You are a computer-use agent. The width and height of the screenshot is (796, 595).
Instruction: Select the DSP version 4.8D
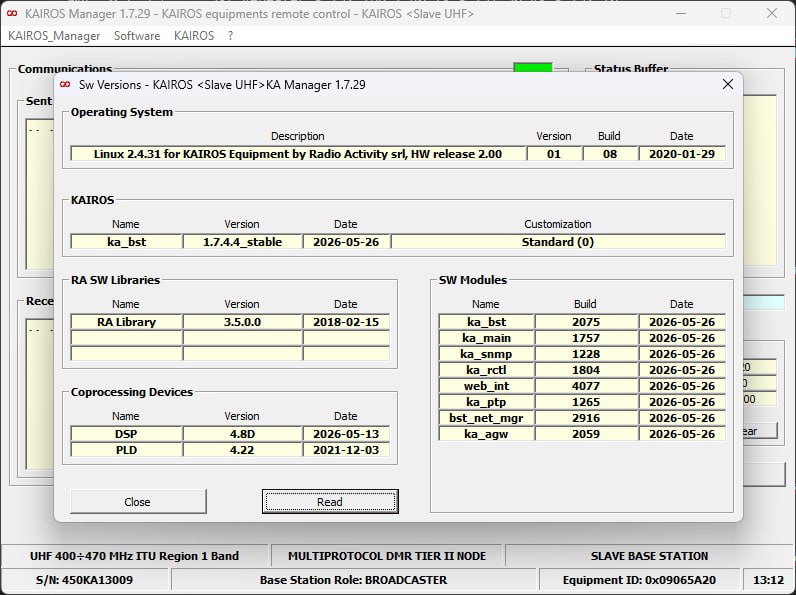click(x=242, y=434)
